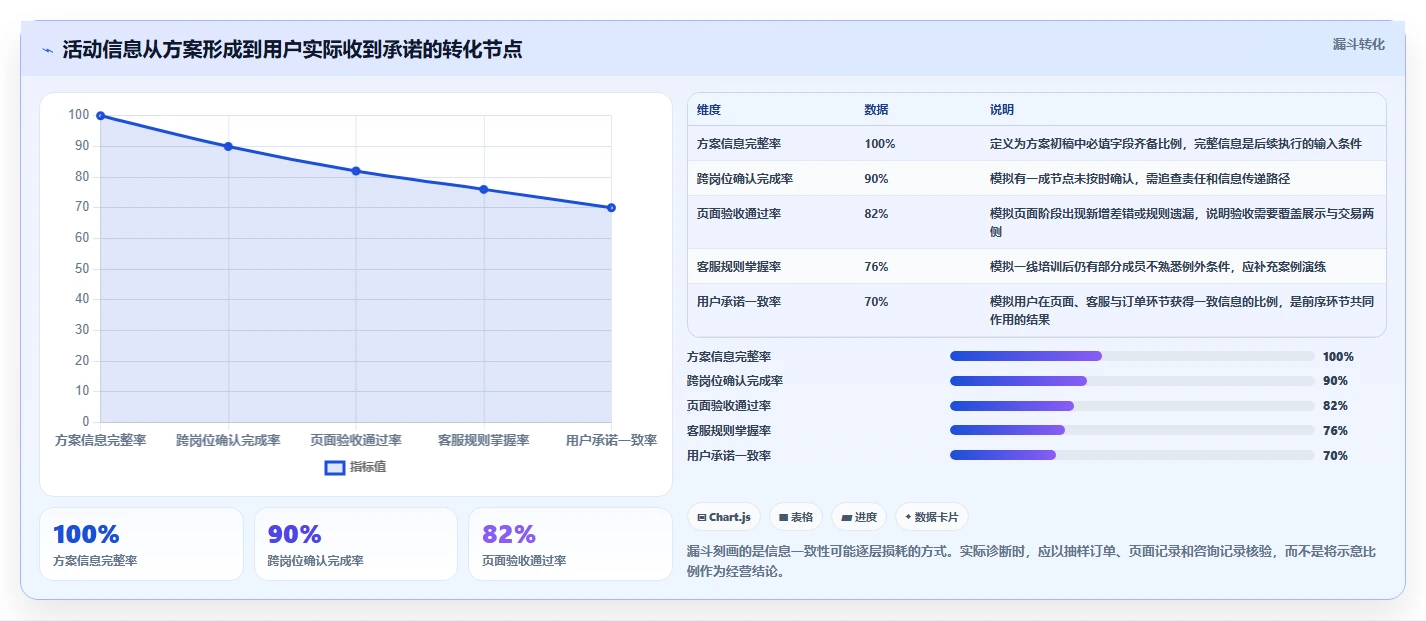This screenshot has width=1426, height=621.
Task: Click the 说明 column header
Action: tap(1002, 110)
